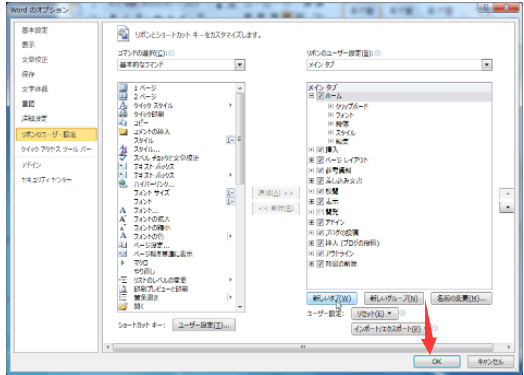Click the ユーザー設定(T)... shortcut key button

click(204, 325)
